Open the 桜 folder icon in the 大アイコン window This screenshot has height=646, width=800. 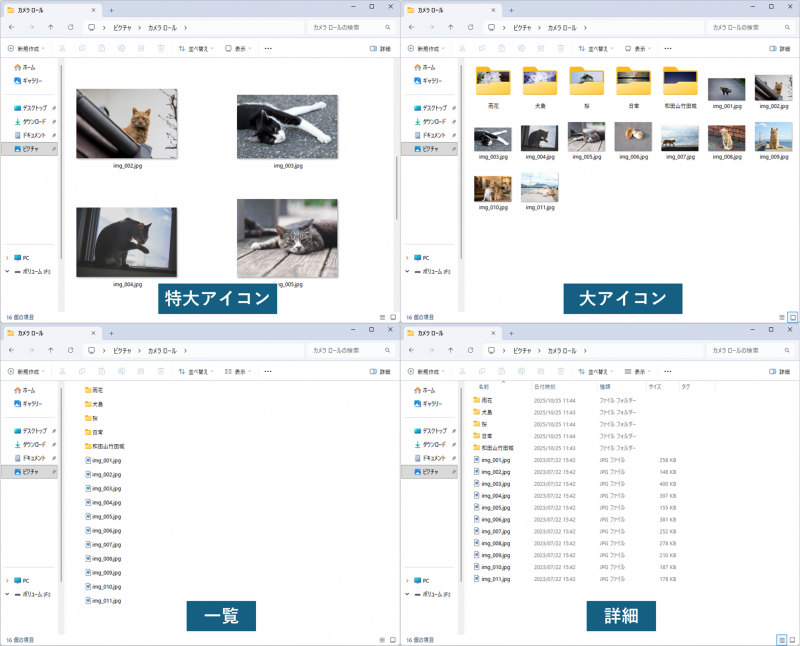coord(585,81)
